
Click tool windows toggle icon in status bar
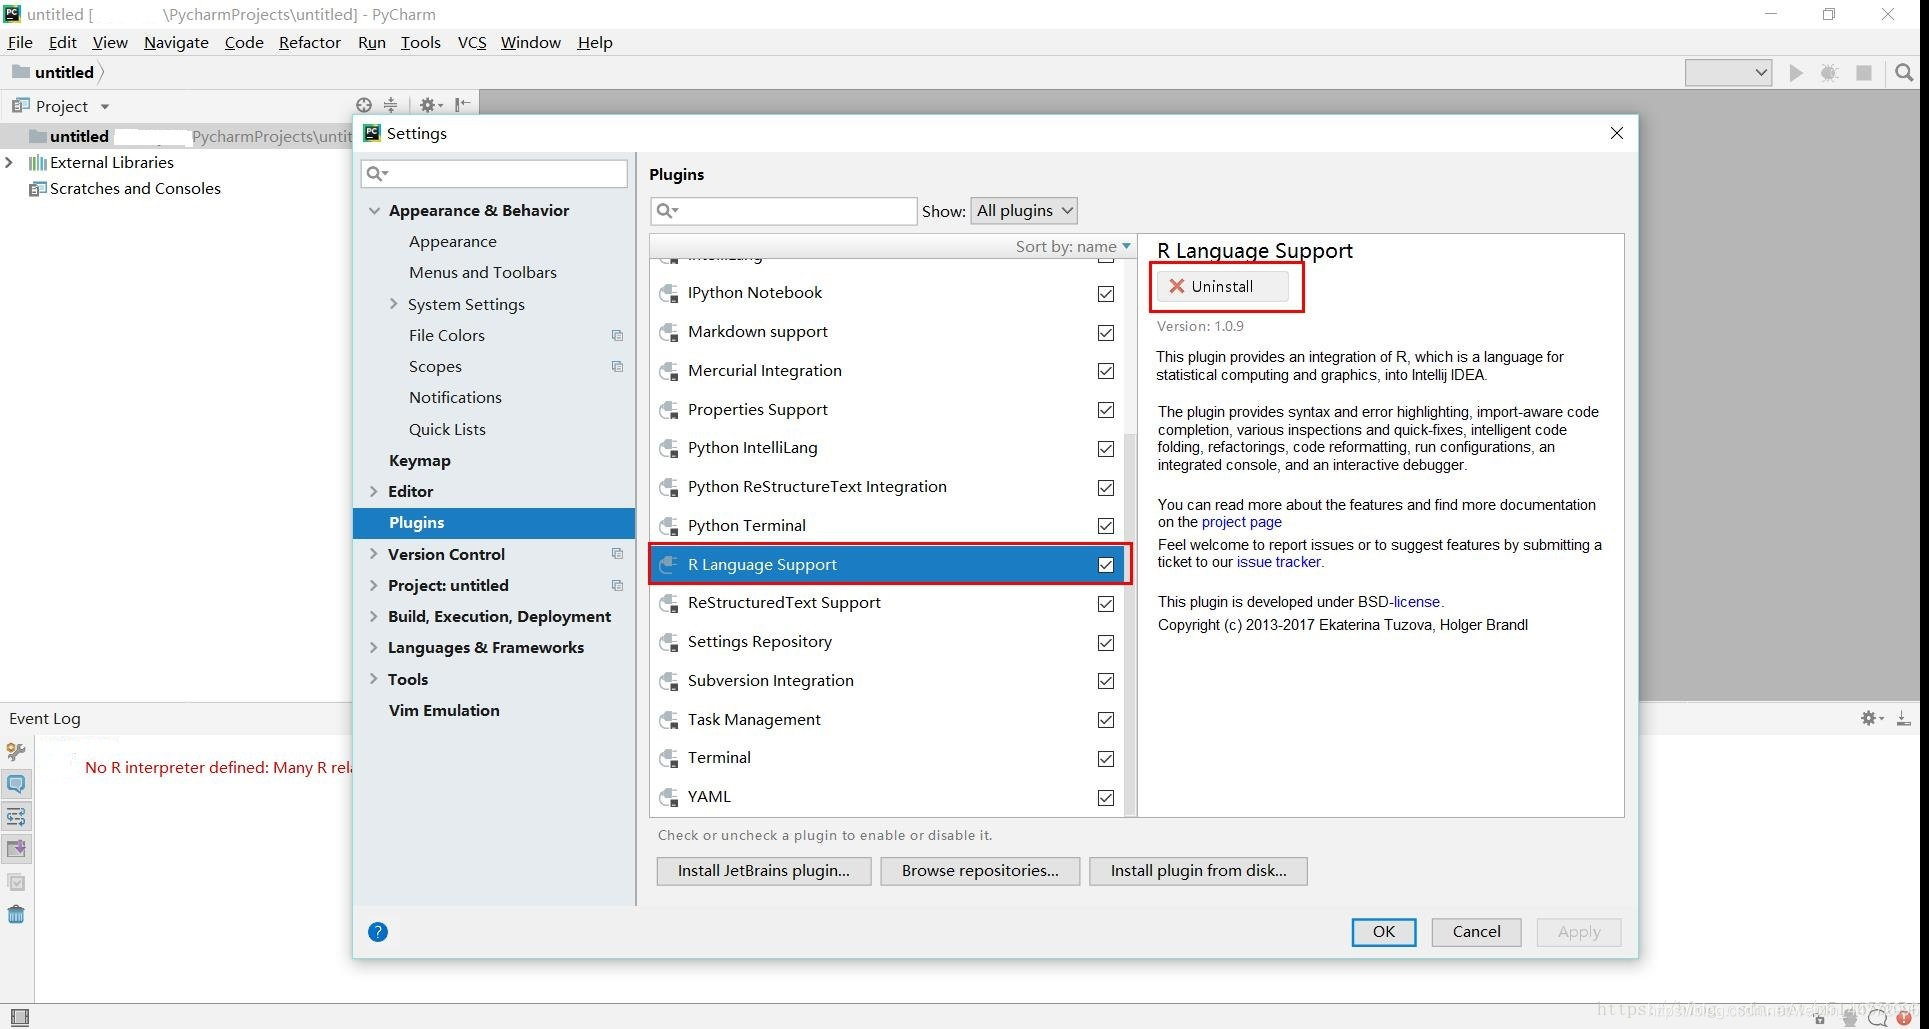pyautogui.click(x=19, y=1017)
